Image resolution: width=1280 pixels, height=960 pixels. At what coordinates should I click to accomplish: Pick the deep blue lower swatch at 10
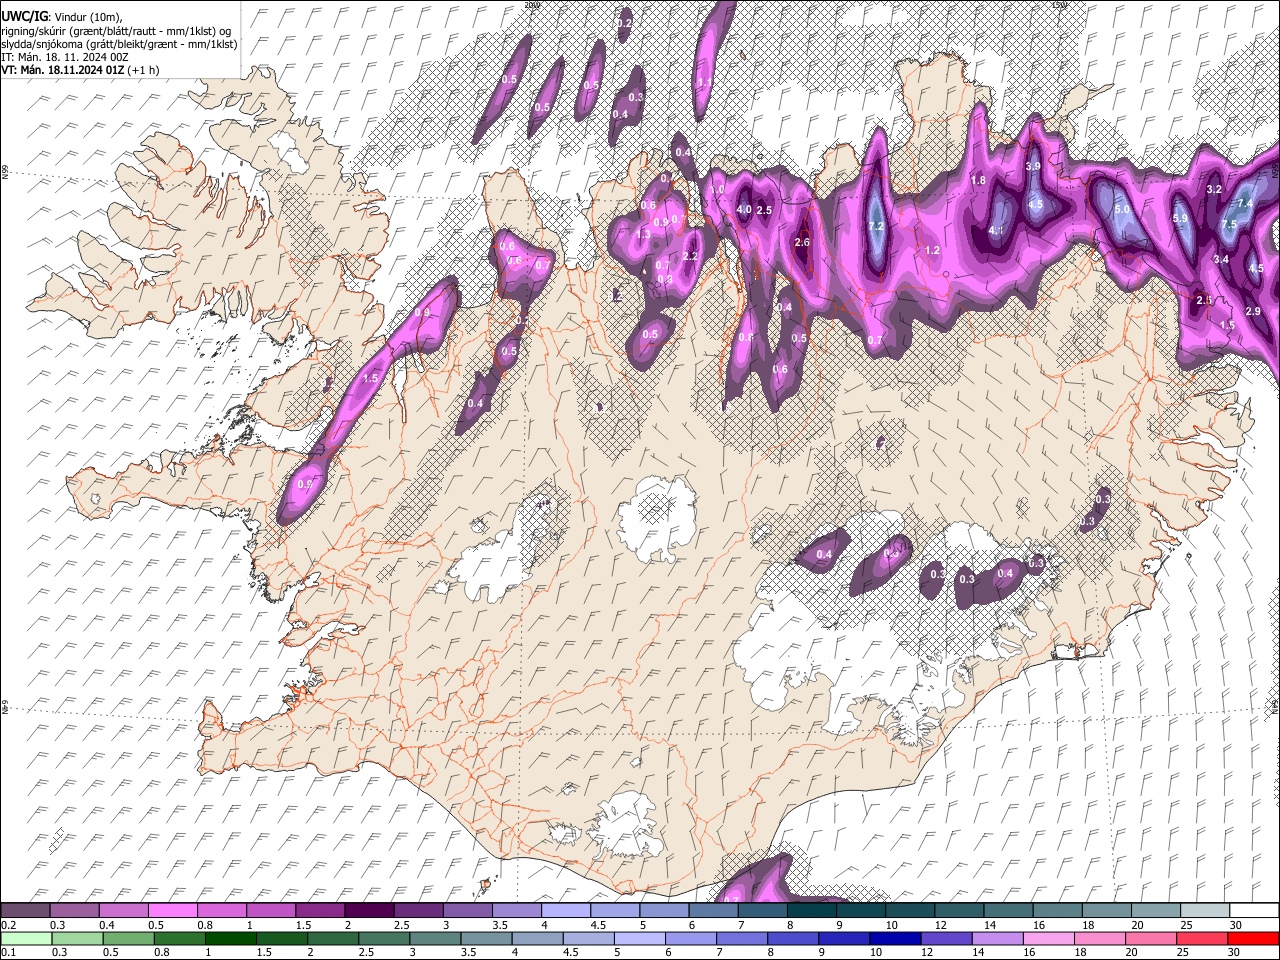pyautogui.click(x=895, y=938)
